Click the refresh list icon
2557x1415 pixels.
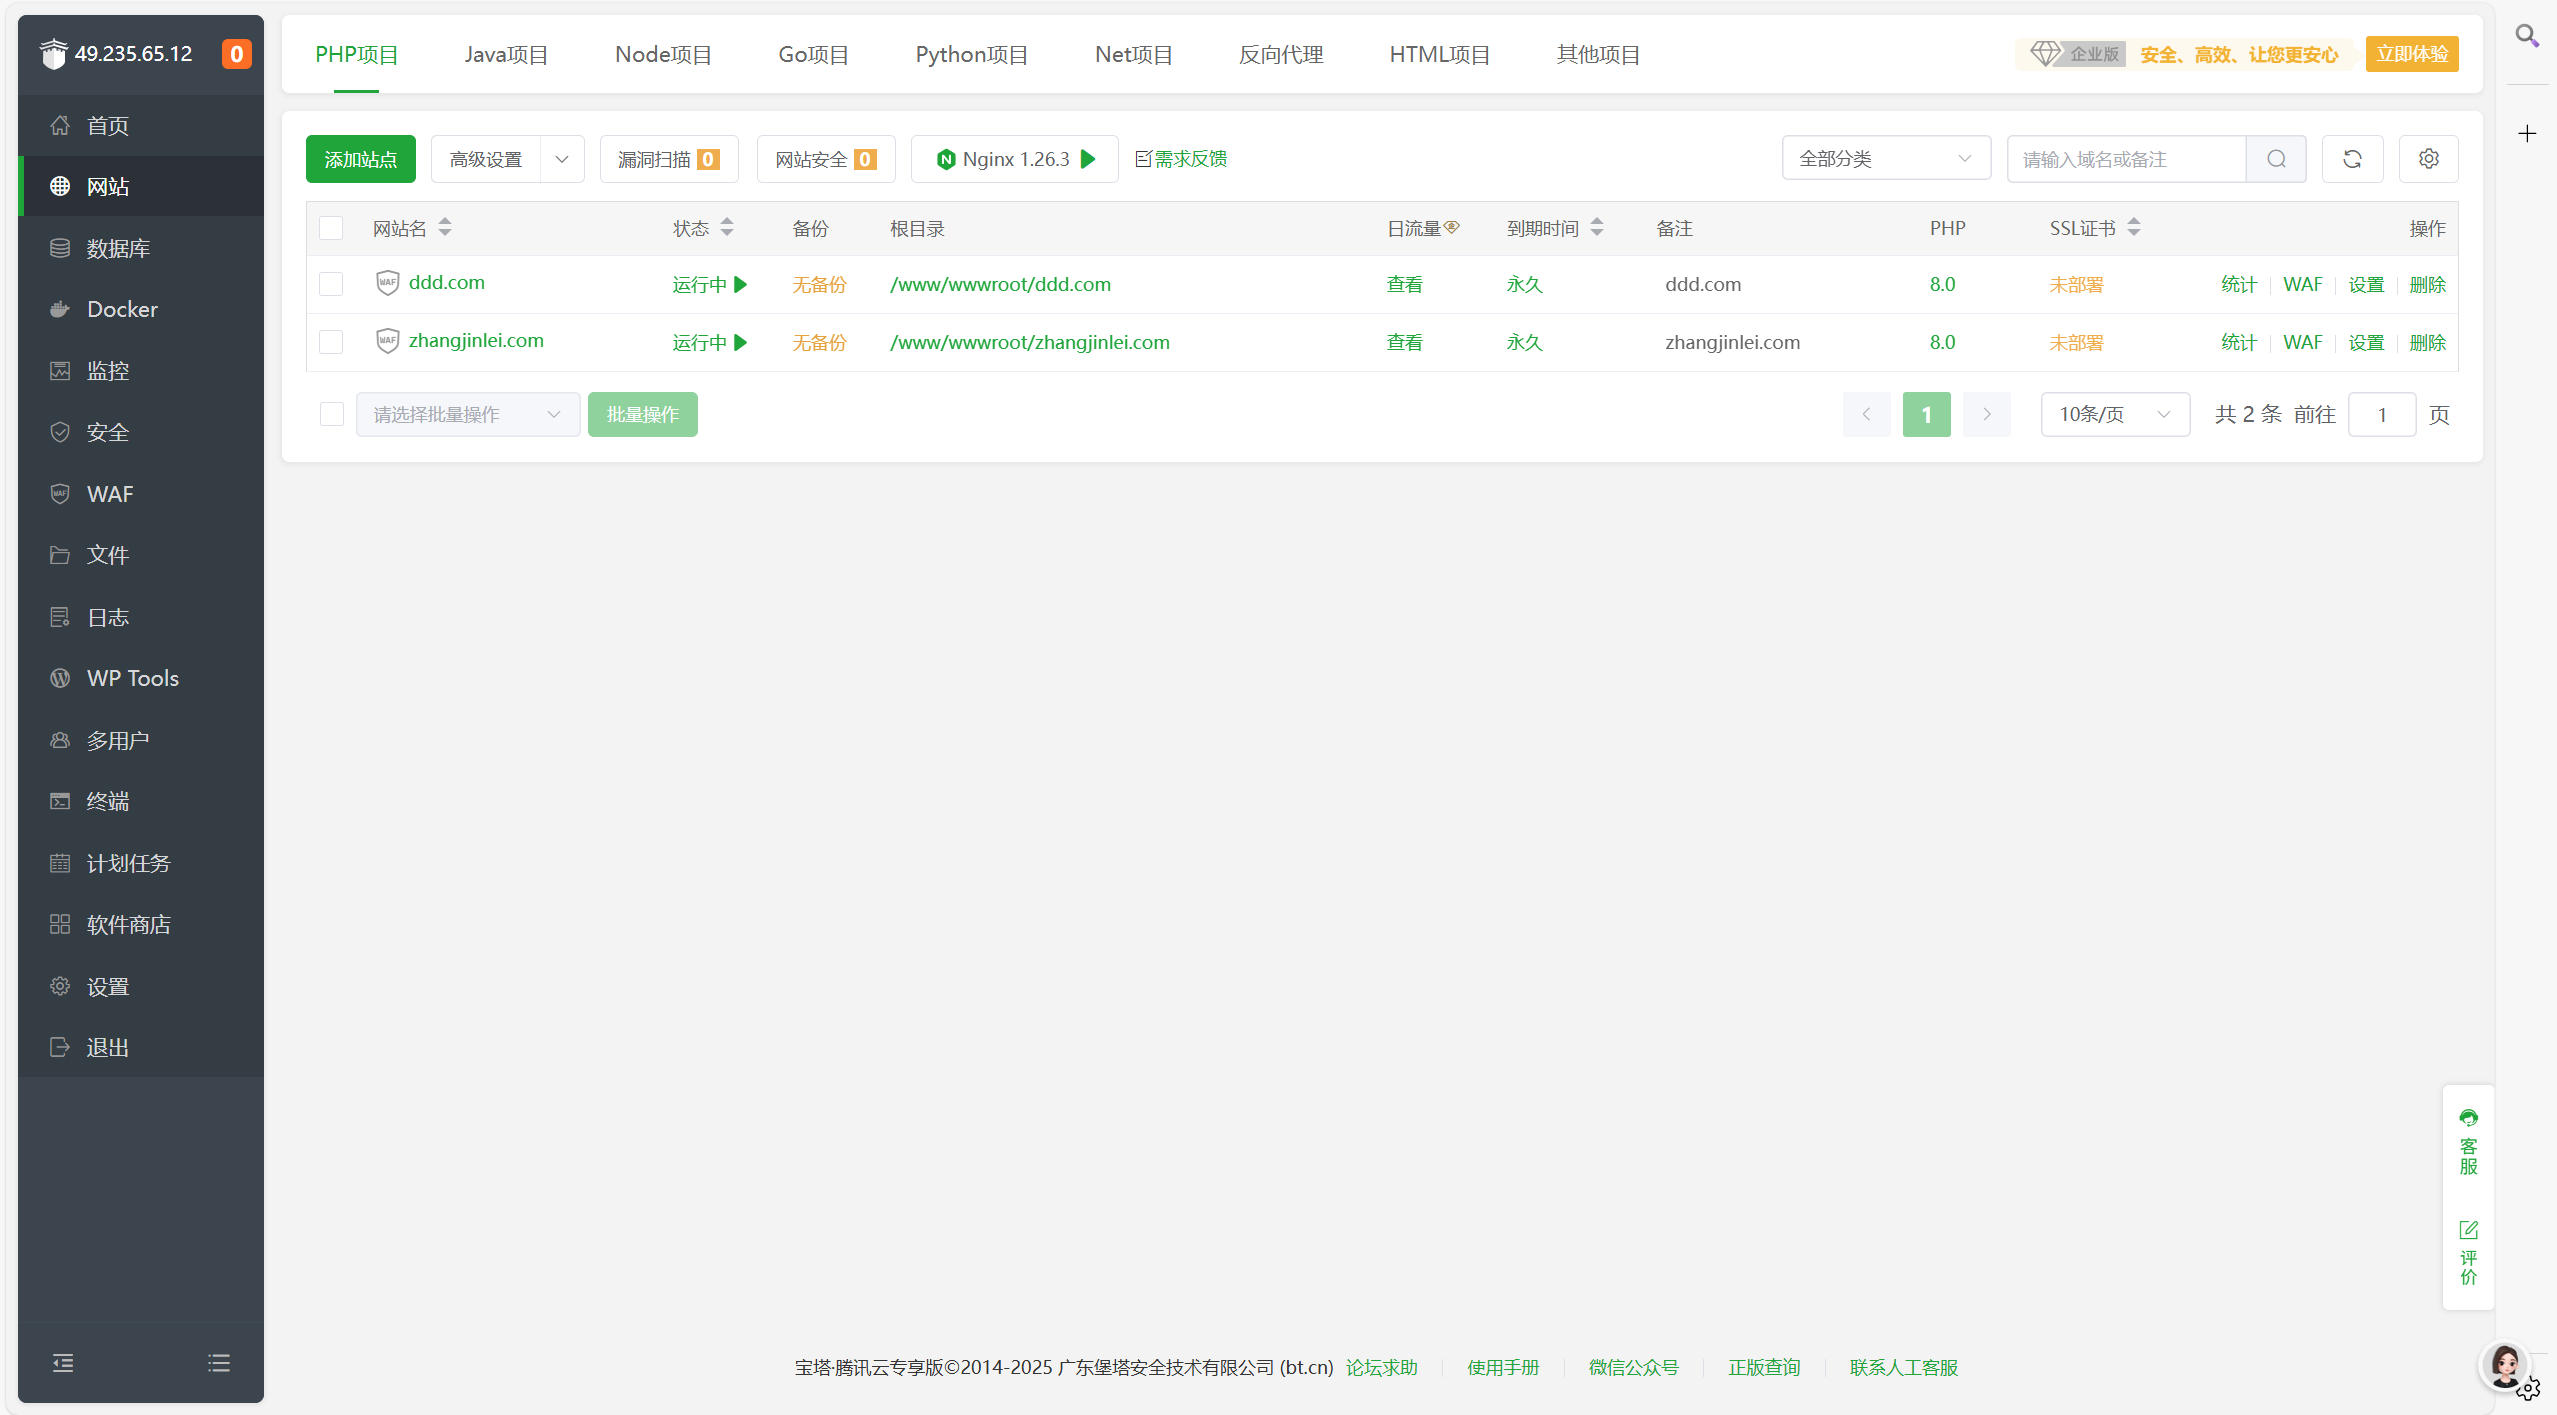pos(2351,159)
